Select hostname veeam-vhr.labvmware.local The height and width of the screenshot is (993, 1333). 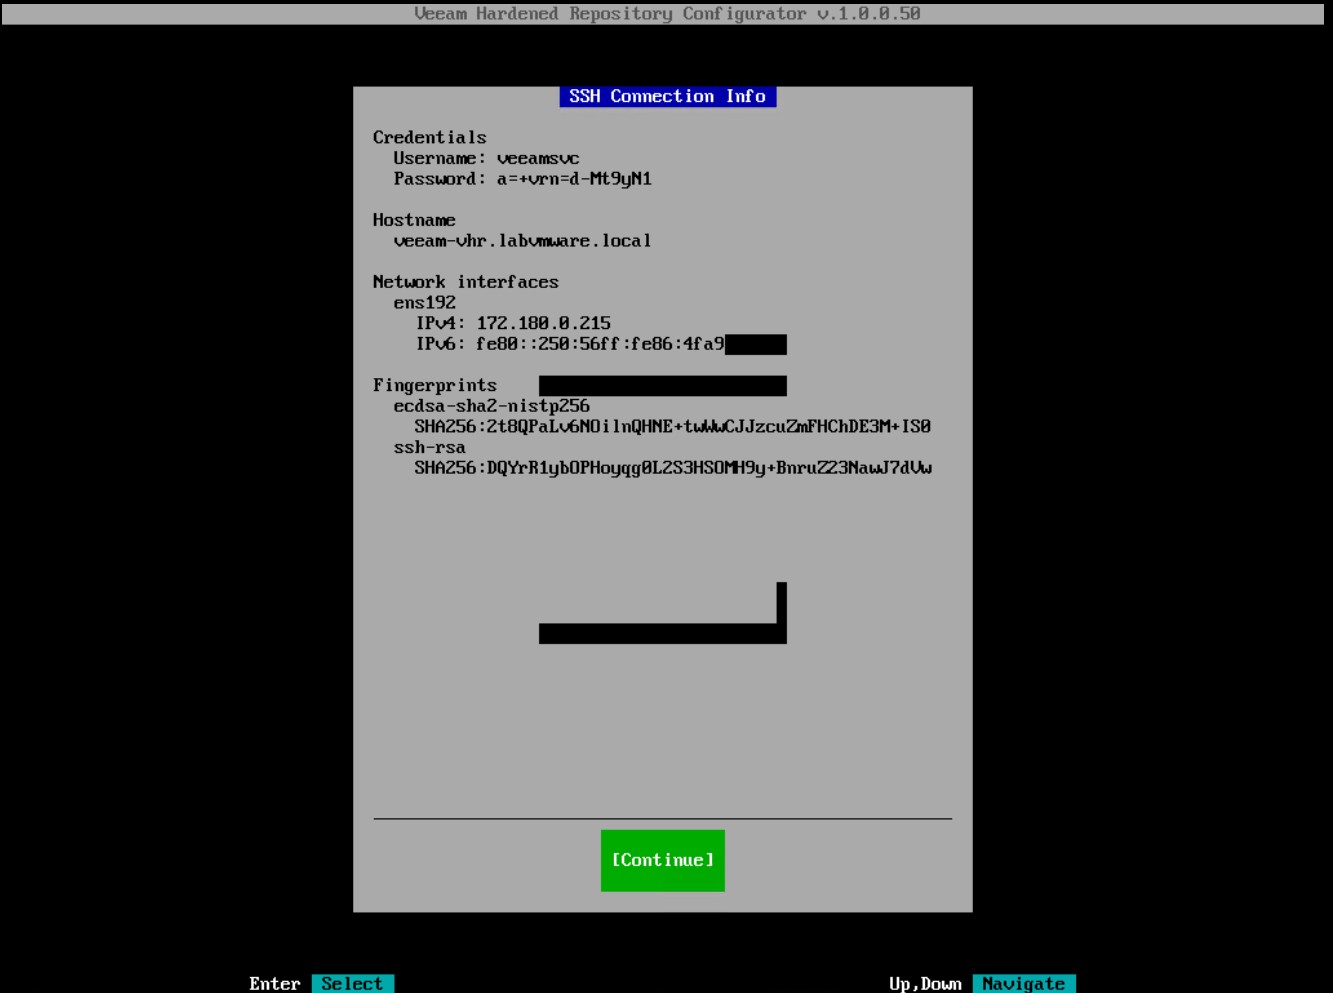pos(522,241)
